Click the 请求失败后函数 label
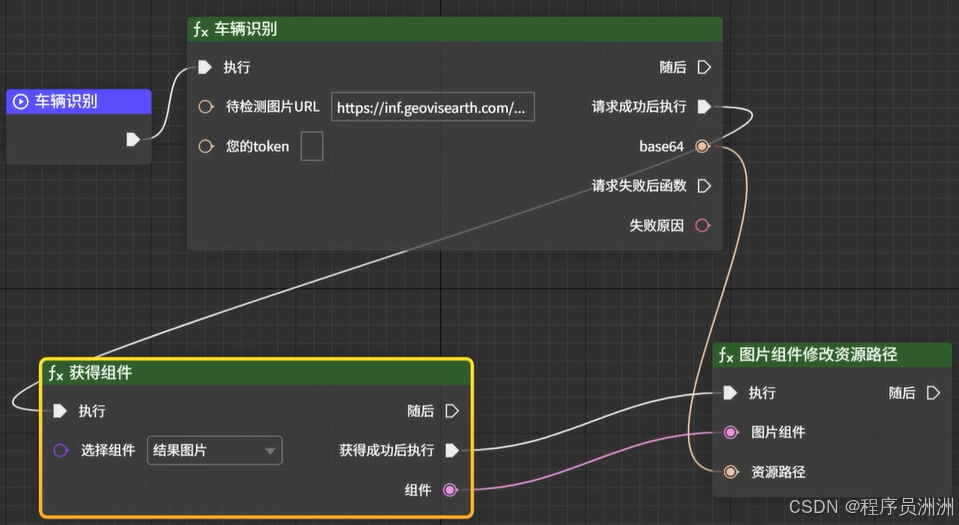The image size is (959, 525). (639, 185)
